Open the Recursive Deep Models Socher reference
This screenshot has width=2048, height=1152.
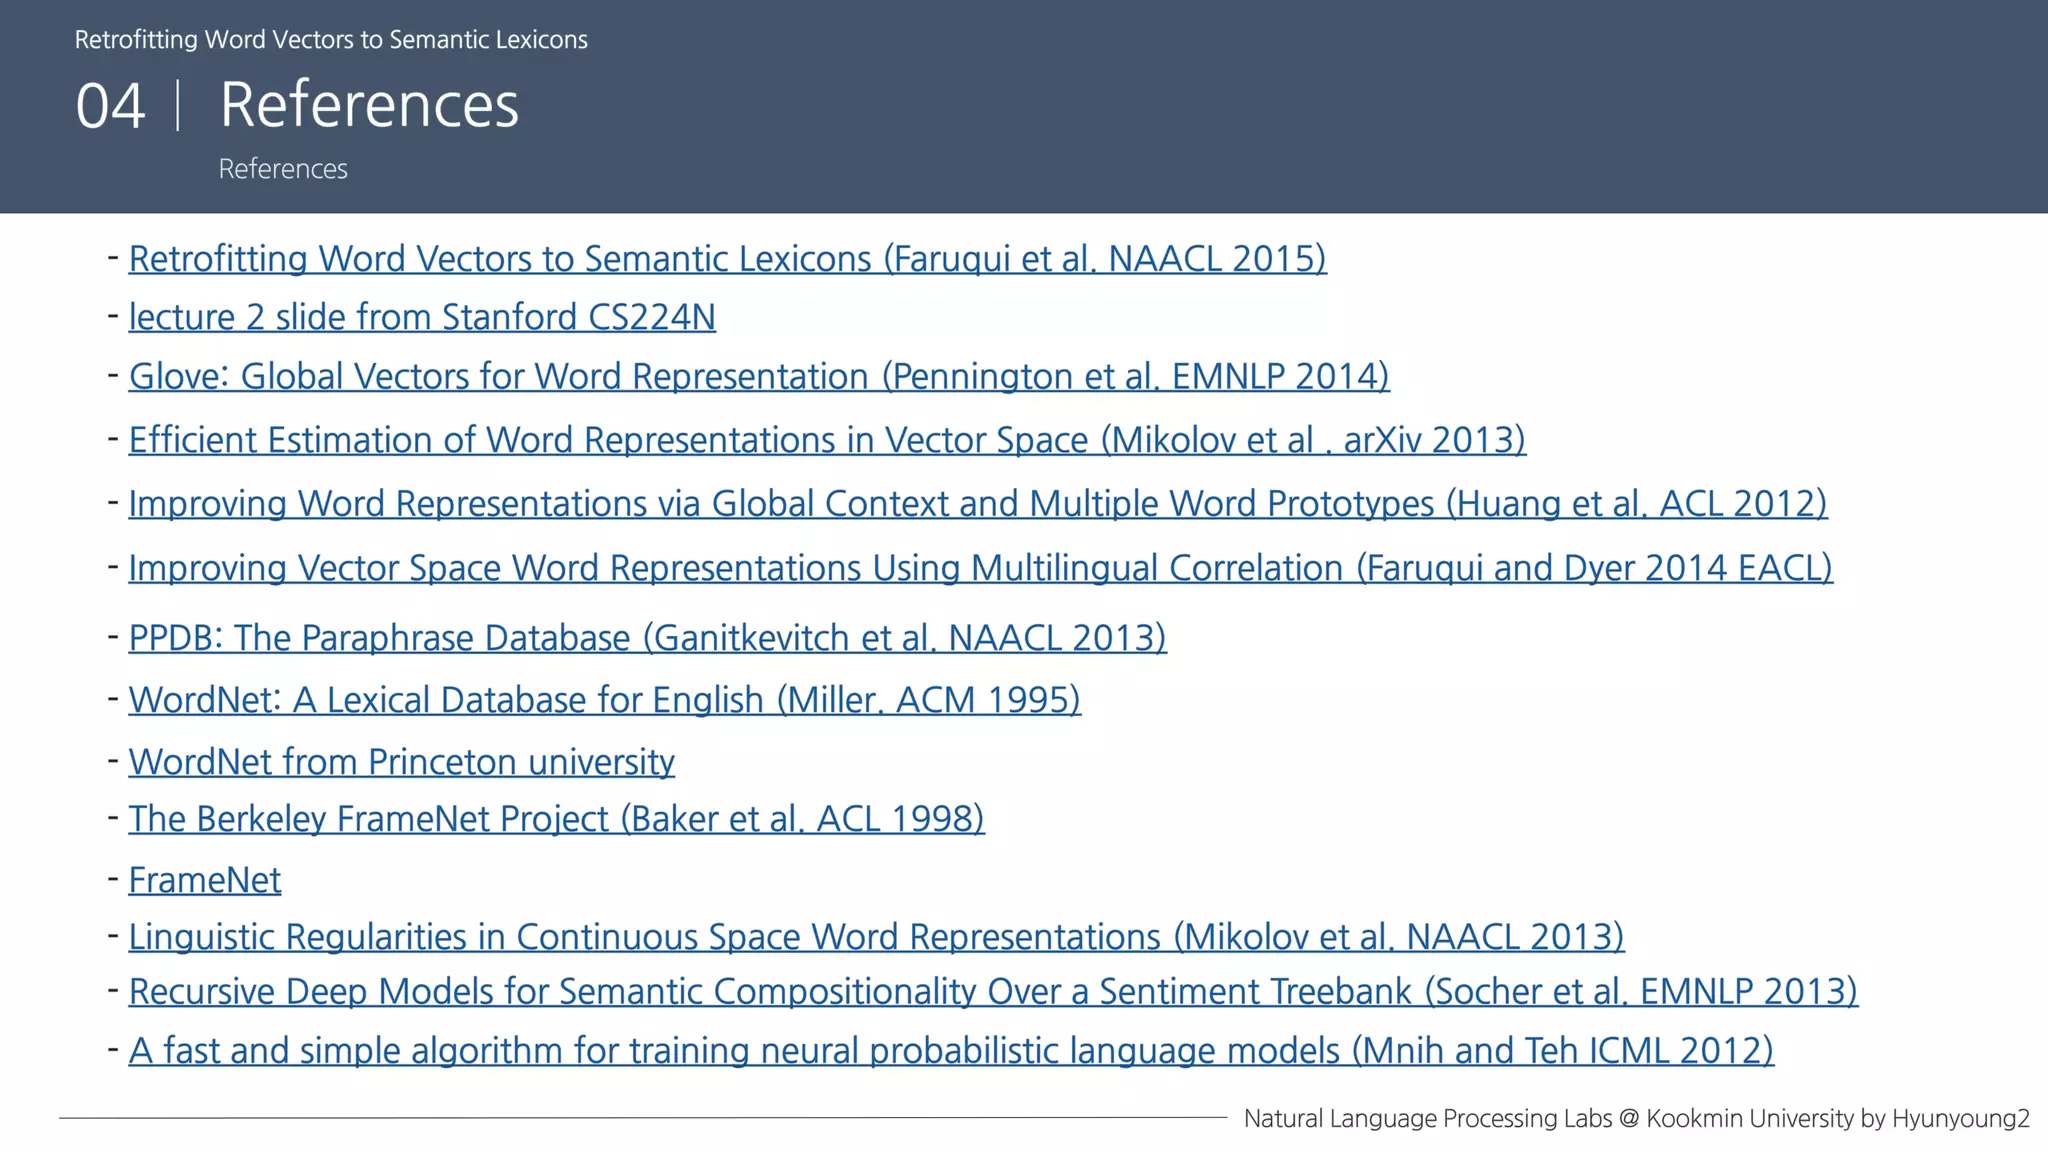tap(993, 992)
